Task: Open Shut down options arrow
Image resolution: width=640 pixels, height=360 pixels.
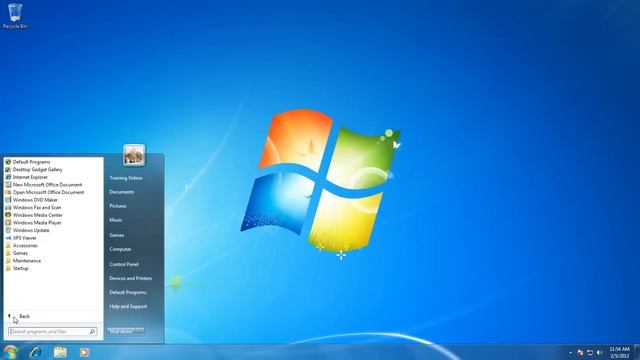Action: pyautogui.click(x=139, y=331)
